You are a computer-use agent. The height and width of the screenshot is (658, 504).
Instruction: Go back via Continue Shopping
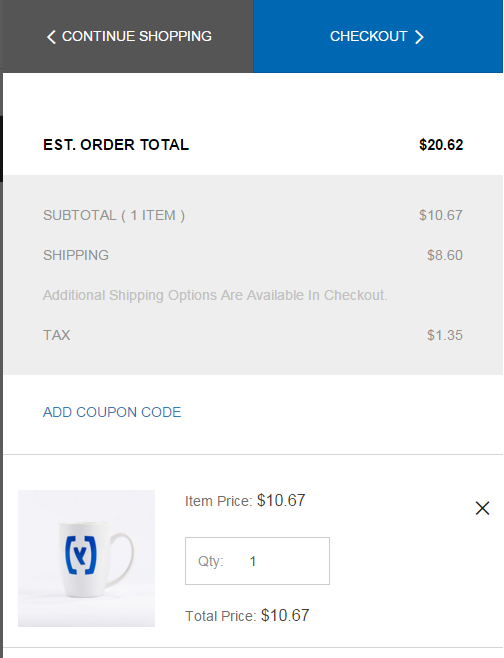click(128, 37)
